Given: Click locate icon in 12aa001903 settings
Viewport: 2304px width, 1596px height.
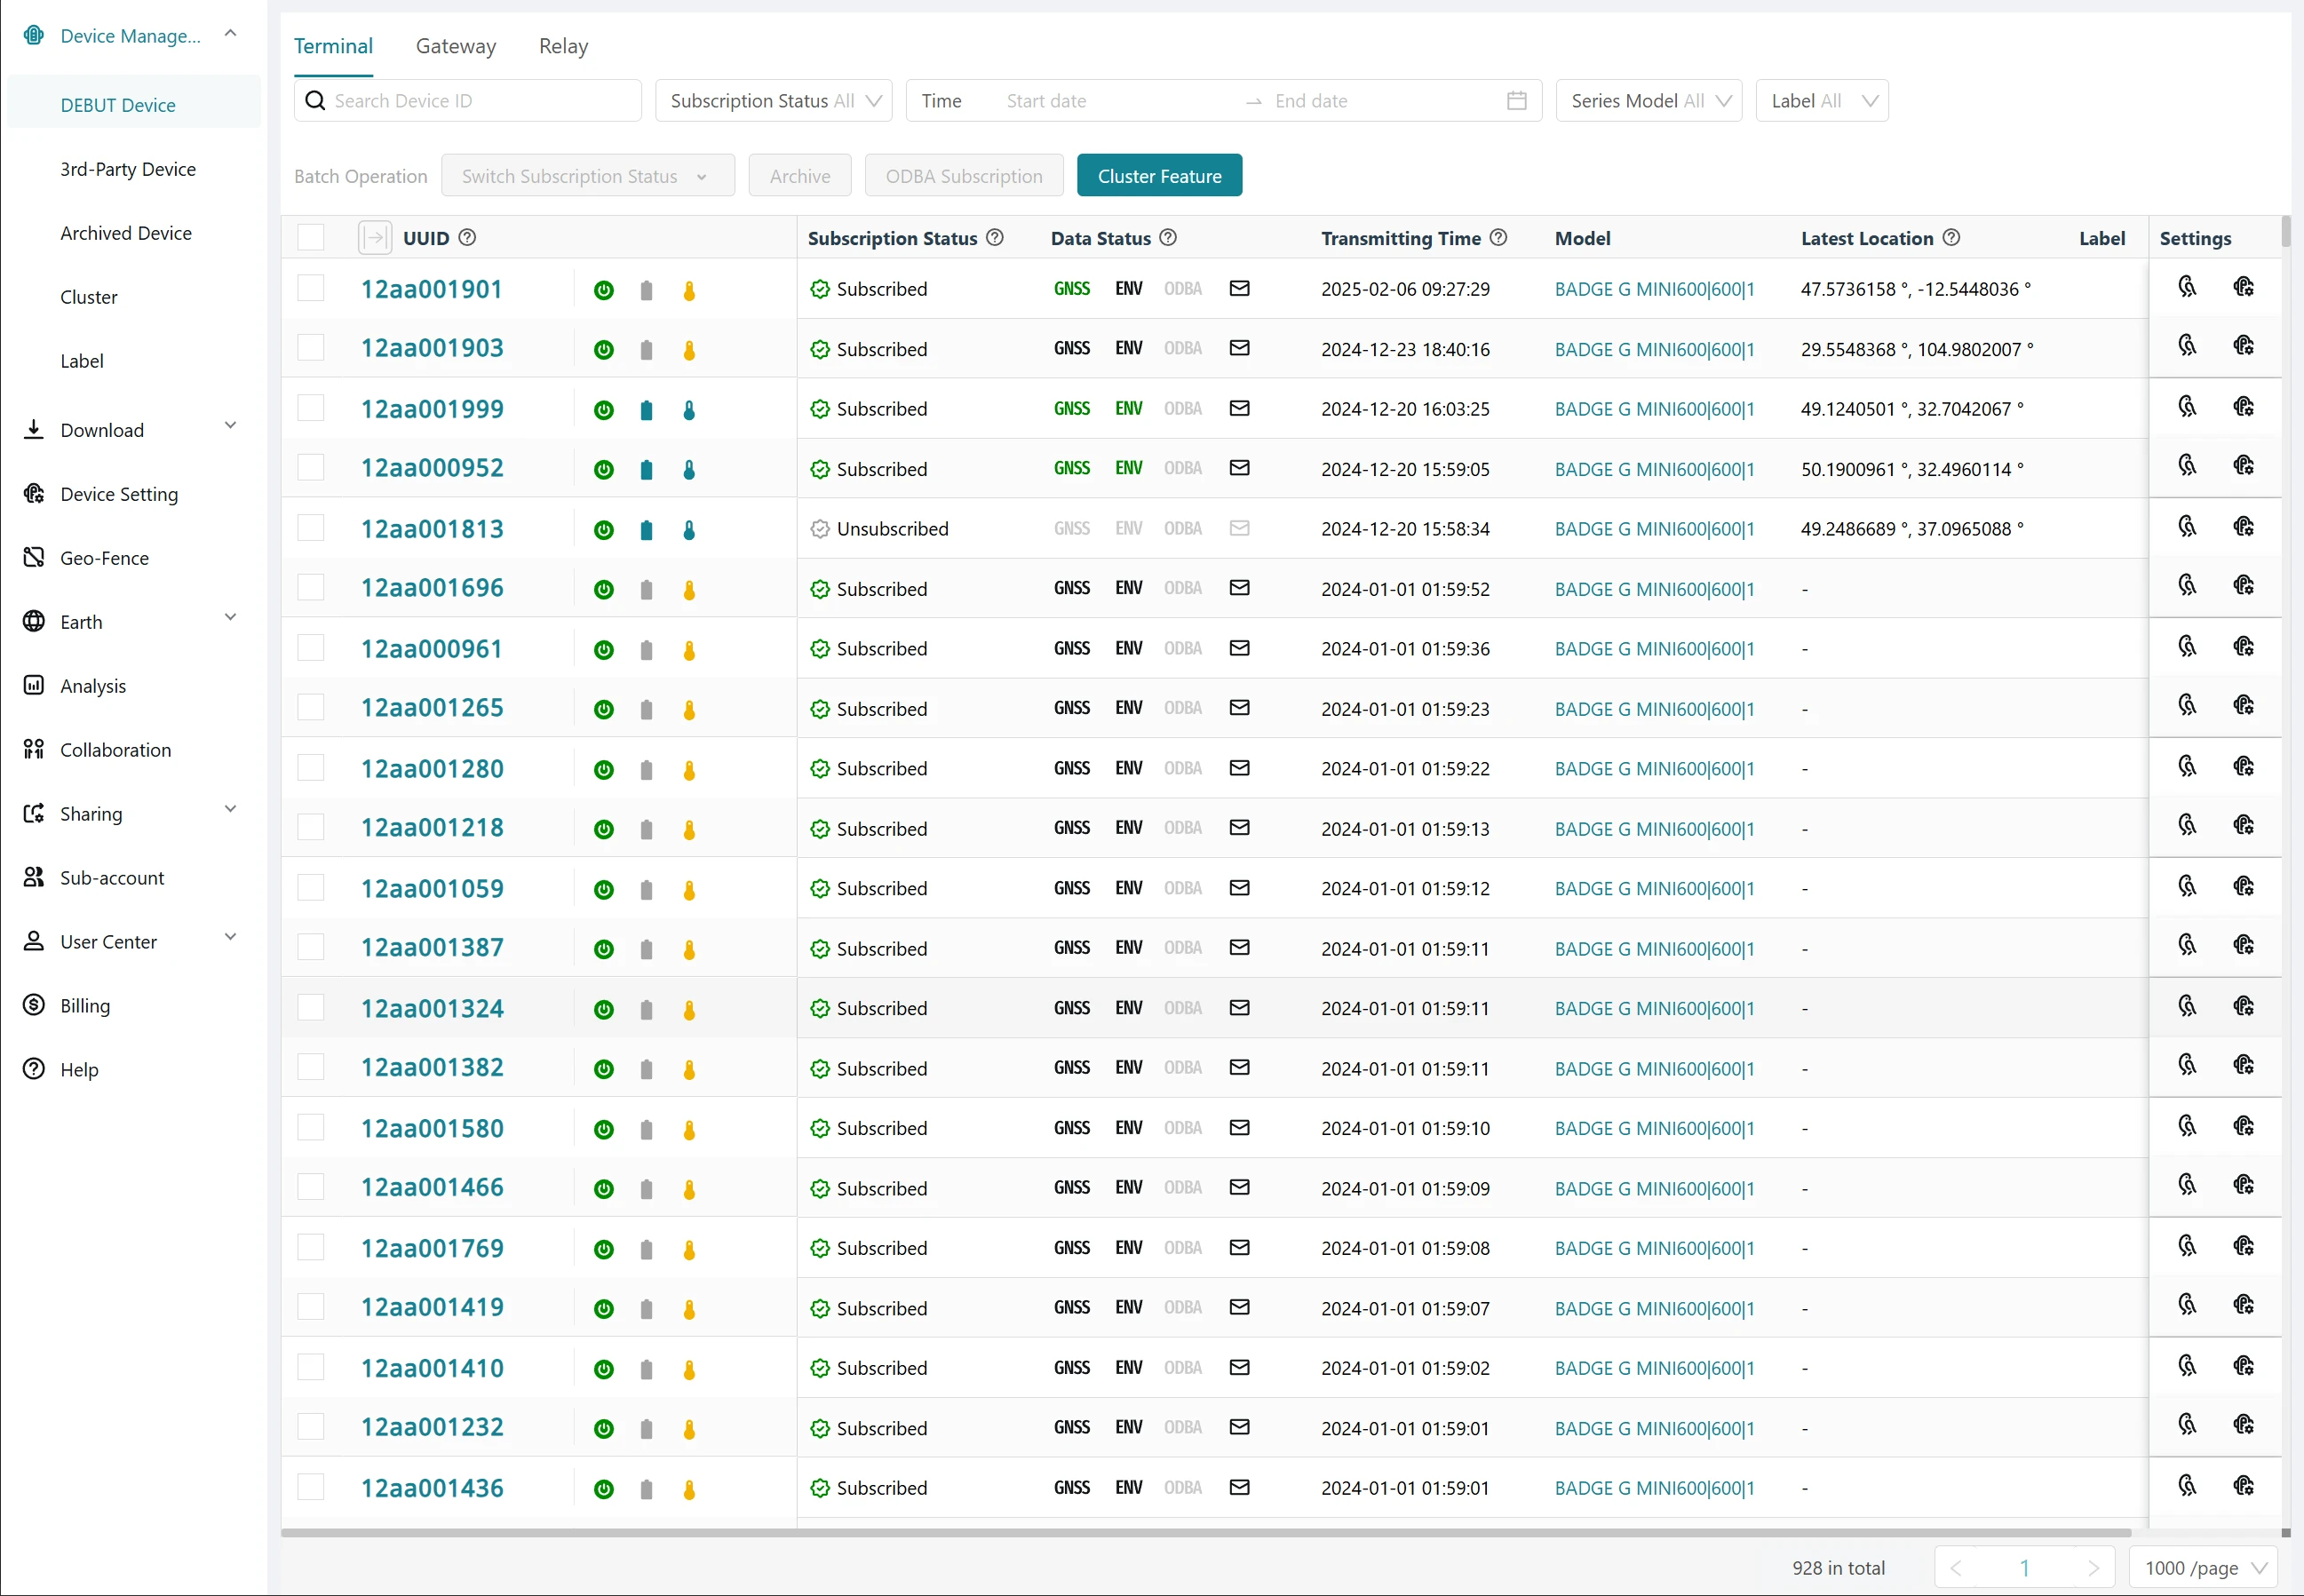Looking at the screenshot, I should (x=2187, y=346).
